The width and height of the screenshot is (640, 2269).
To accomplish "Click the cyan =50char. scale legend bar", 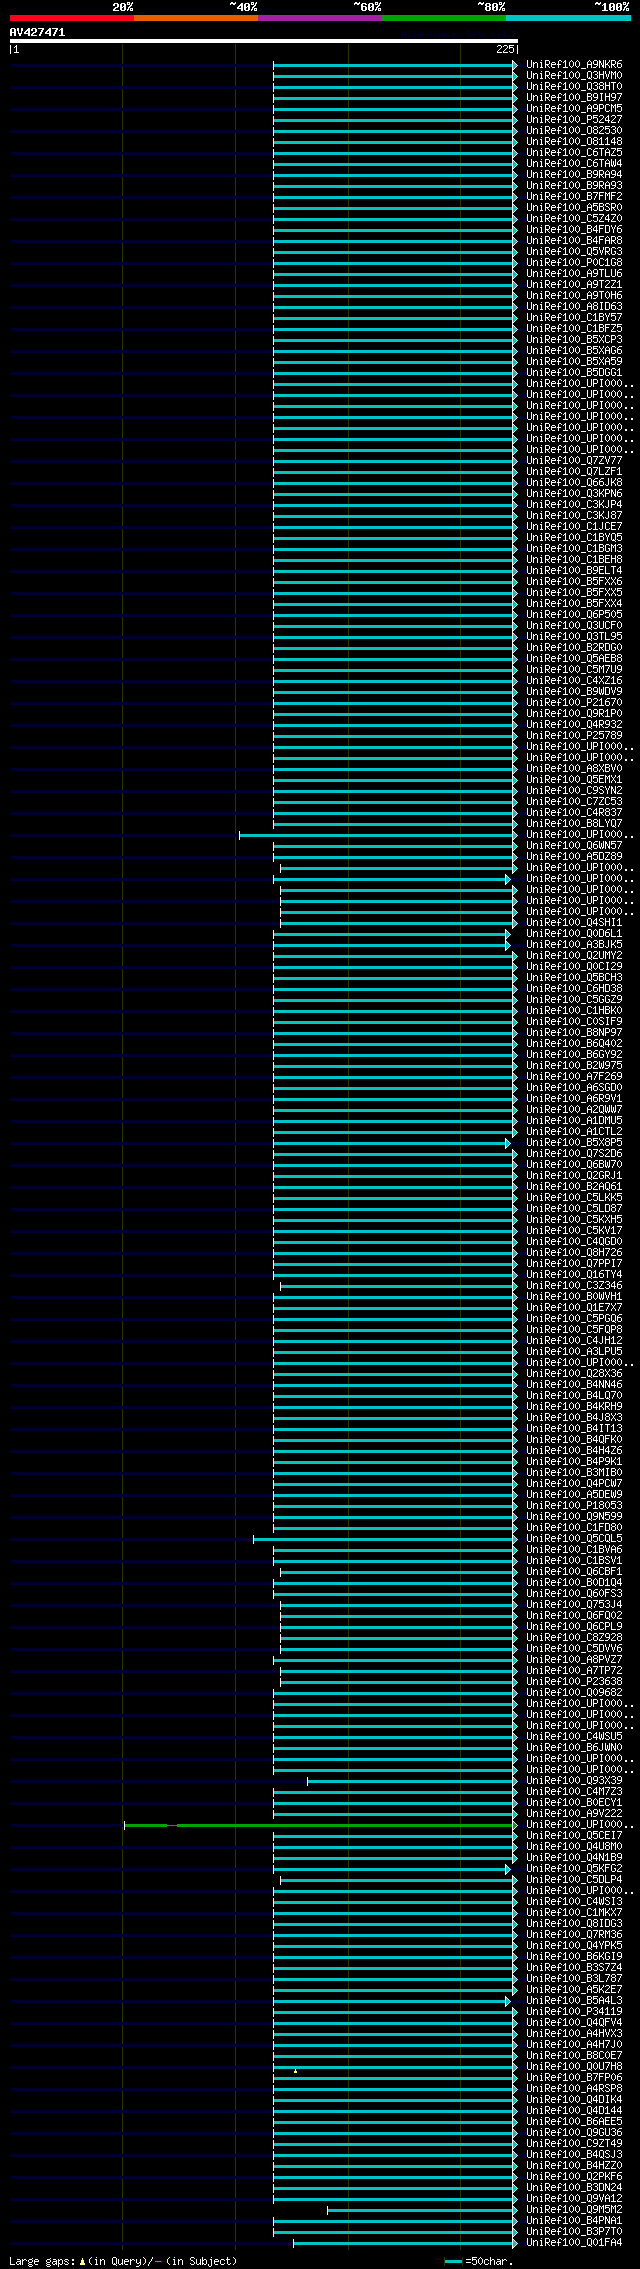I will 454,2261.
